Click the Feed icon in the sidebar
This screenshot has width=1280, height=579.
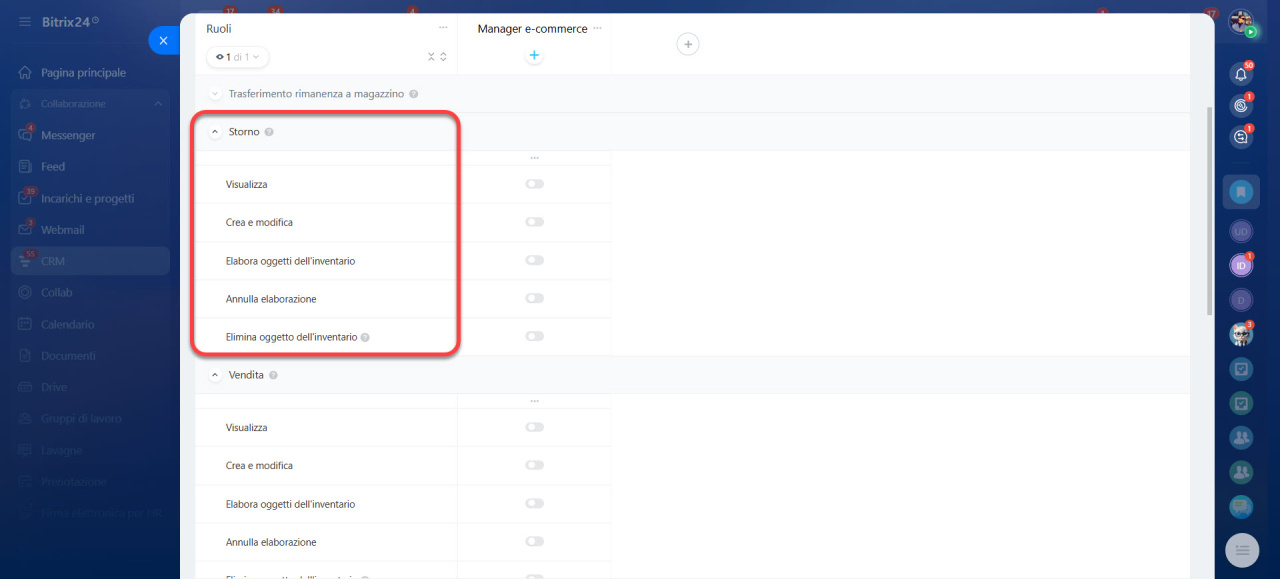coord(25,167)
